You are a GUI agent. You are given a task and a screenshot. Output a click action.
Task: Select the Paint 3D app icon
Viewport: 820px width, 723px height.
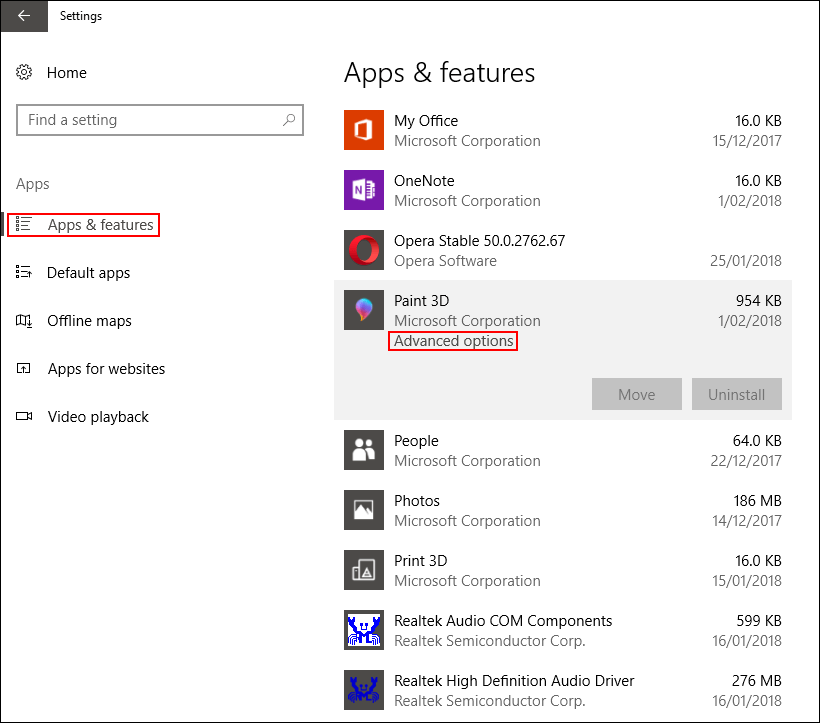click(363, 310)
